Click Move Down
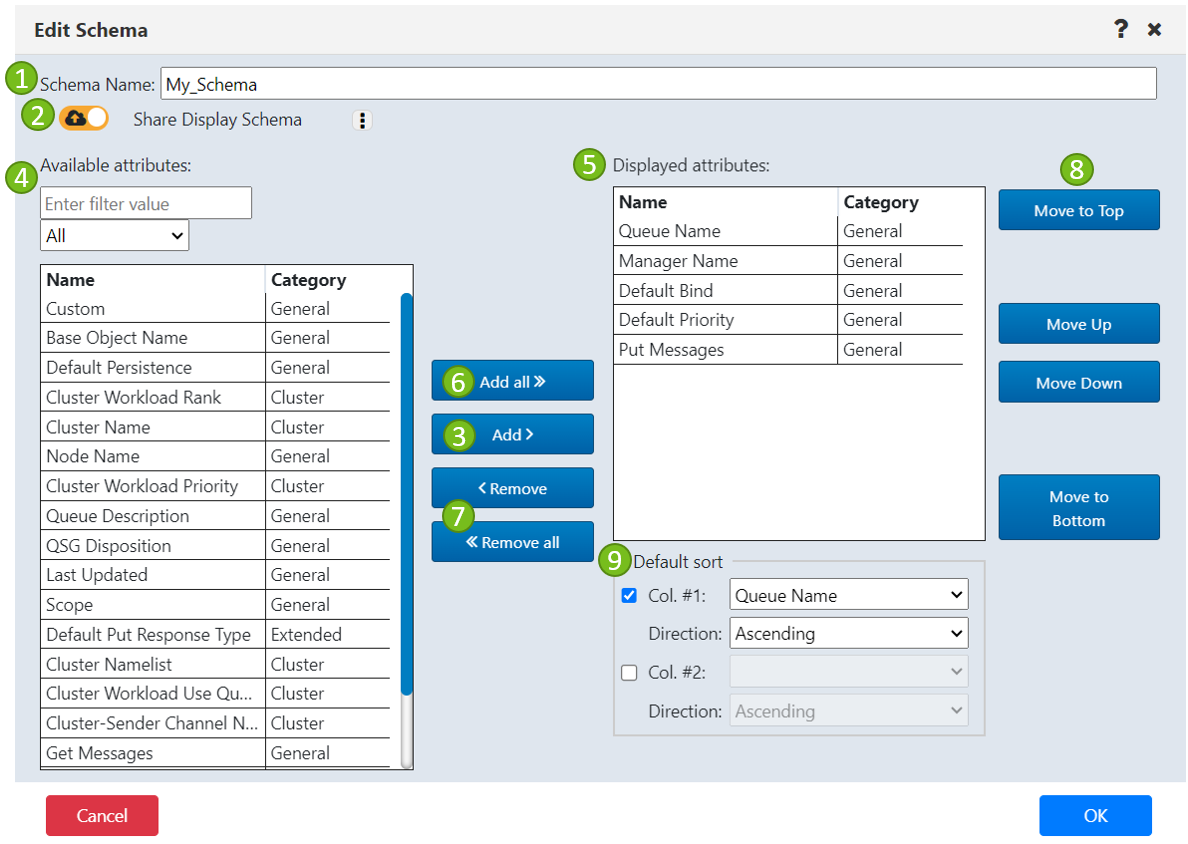The width and height of the screenshot is (1188, 844). click(x=1079, y=382)
